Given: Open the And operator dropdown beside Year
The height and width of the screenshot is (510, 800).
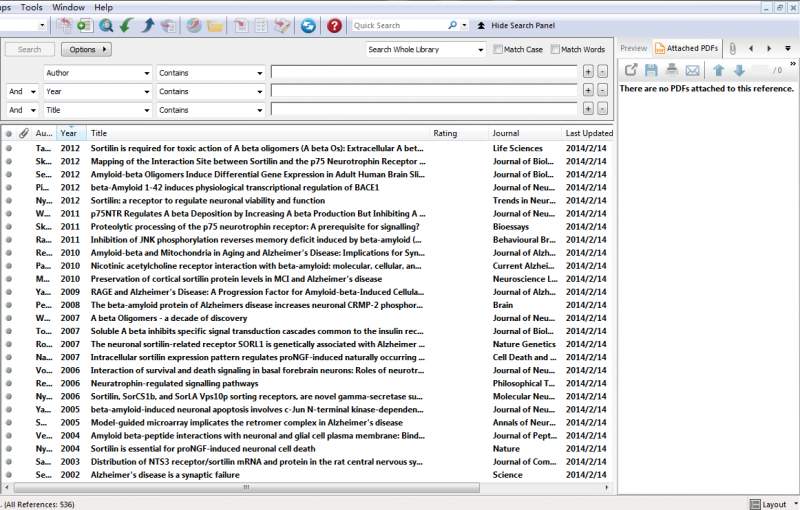Looking at the screenshot, I should (x=33, y=92).
